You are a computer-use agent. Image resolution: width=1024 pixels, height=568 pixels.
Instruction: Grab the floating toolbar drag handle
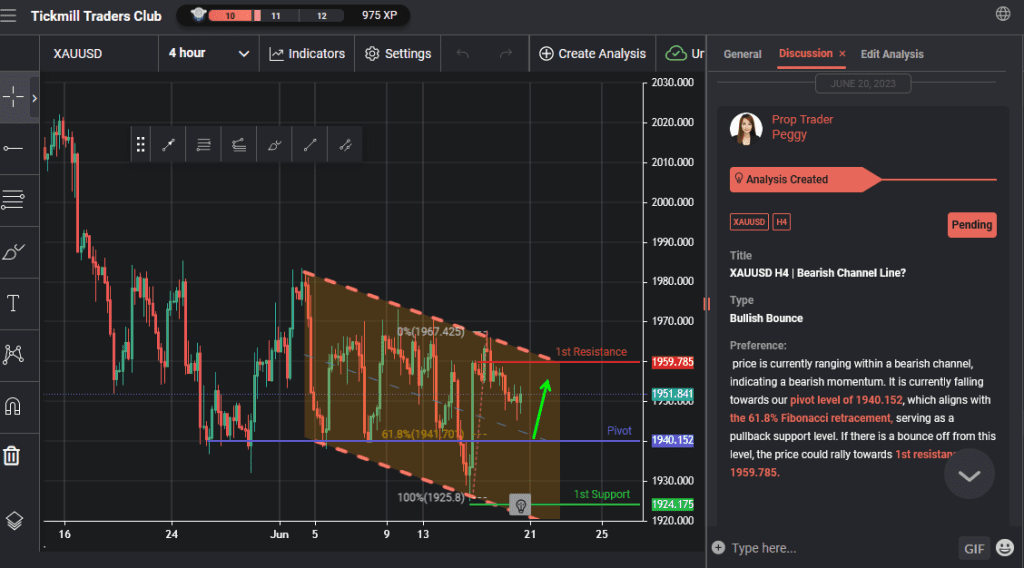coord(140,145)
